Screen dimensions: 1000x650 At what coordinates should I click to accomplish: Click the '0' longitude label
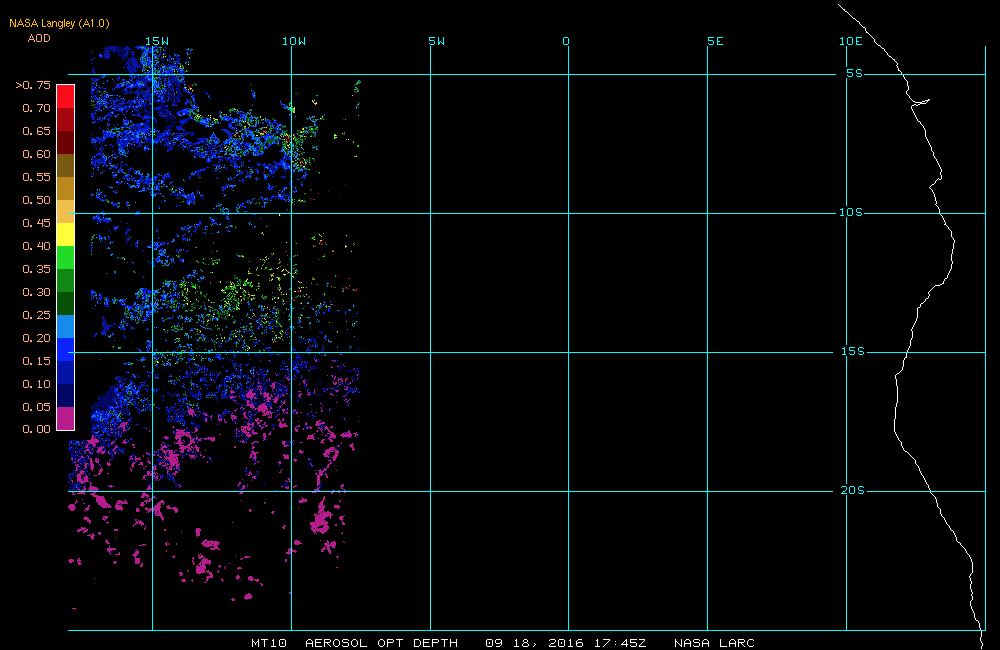coord(566,41)
